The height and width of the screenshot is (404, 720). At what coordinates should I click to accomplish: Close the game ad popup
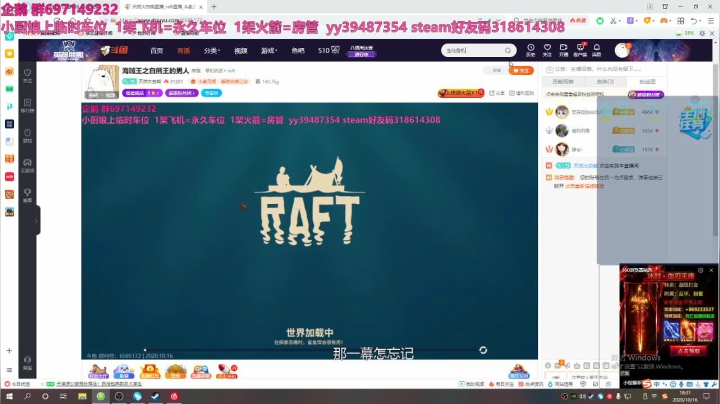[x=711, y=270]
